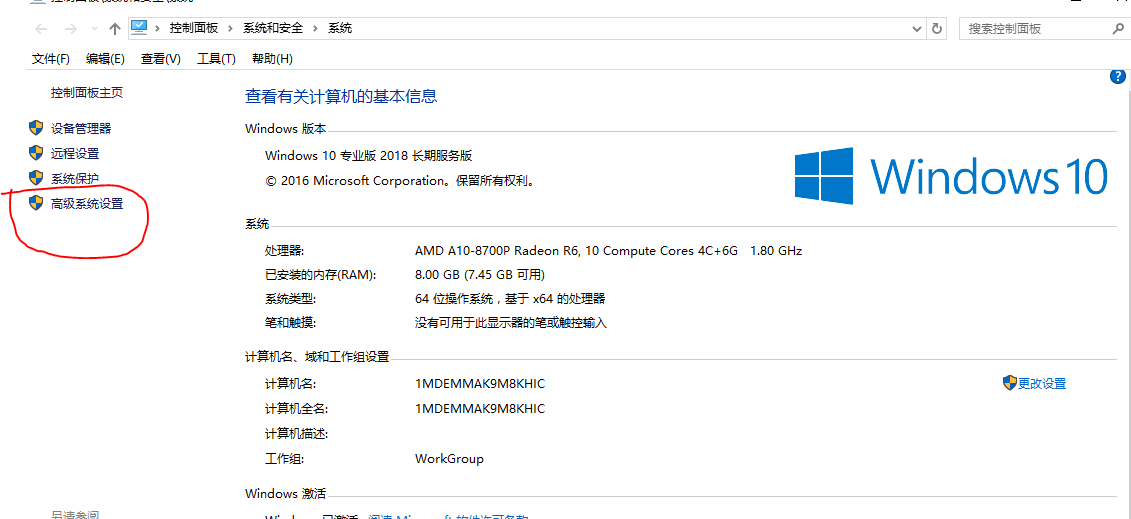Click shield icon beside 远程设置

(36, 153)
